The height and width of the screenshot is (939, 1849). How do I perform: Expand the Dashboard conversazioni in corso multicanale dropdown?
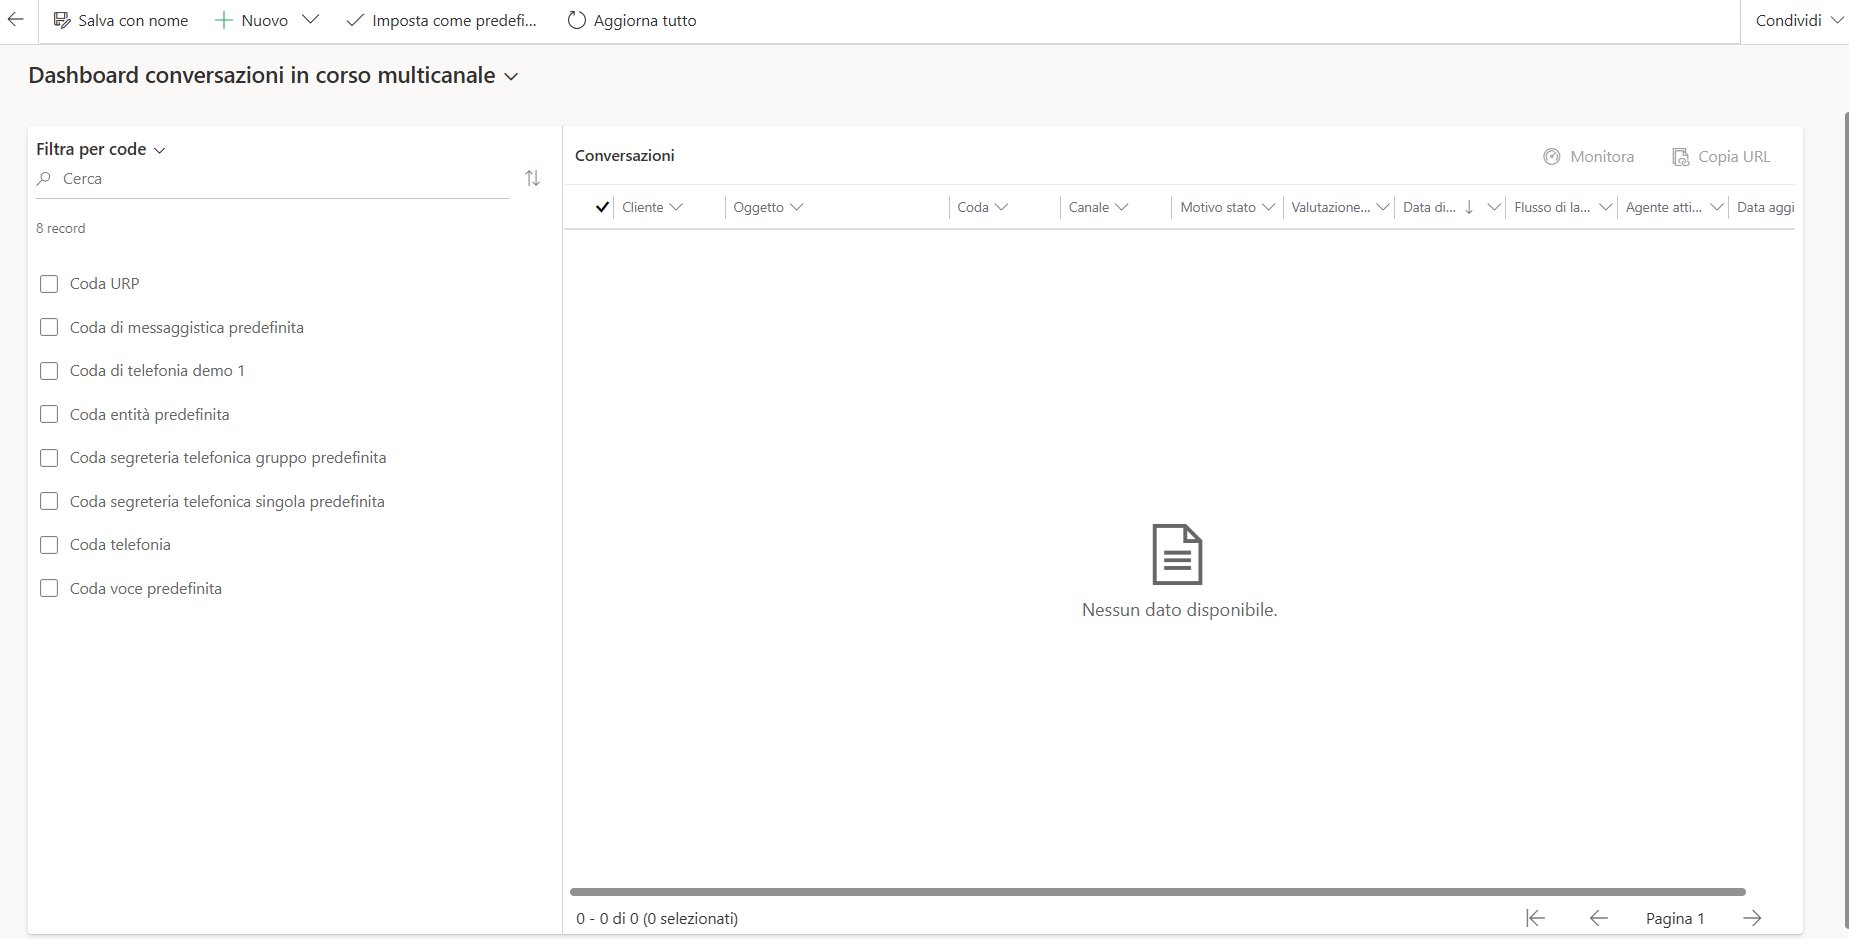tap(511, 76)
